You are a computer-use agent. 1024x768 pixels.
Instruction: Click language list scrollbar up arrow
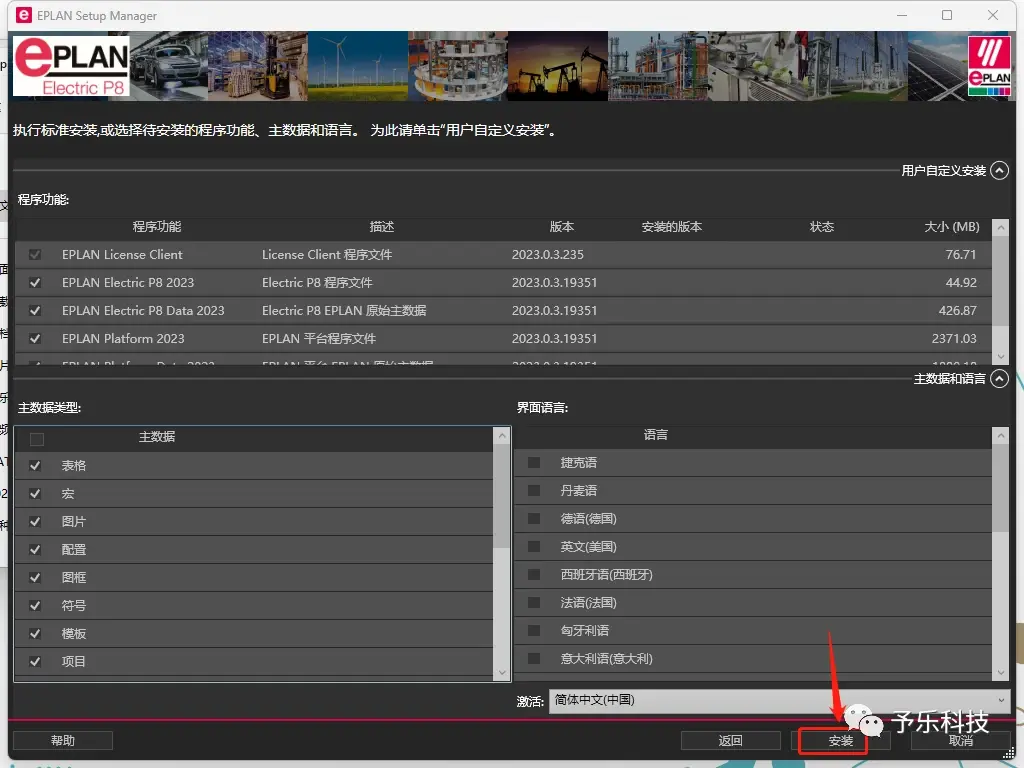(1000, 435)
